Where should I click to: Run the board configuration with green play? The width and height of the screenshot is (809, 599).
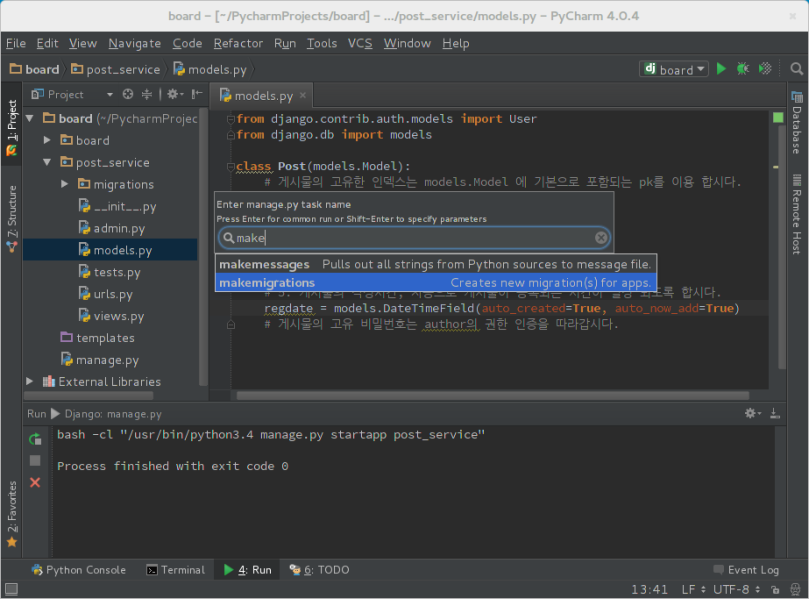click(x=721, y=69)
